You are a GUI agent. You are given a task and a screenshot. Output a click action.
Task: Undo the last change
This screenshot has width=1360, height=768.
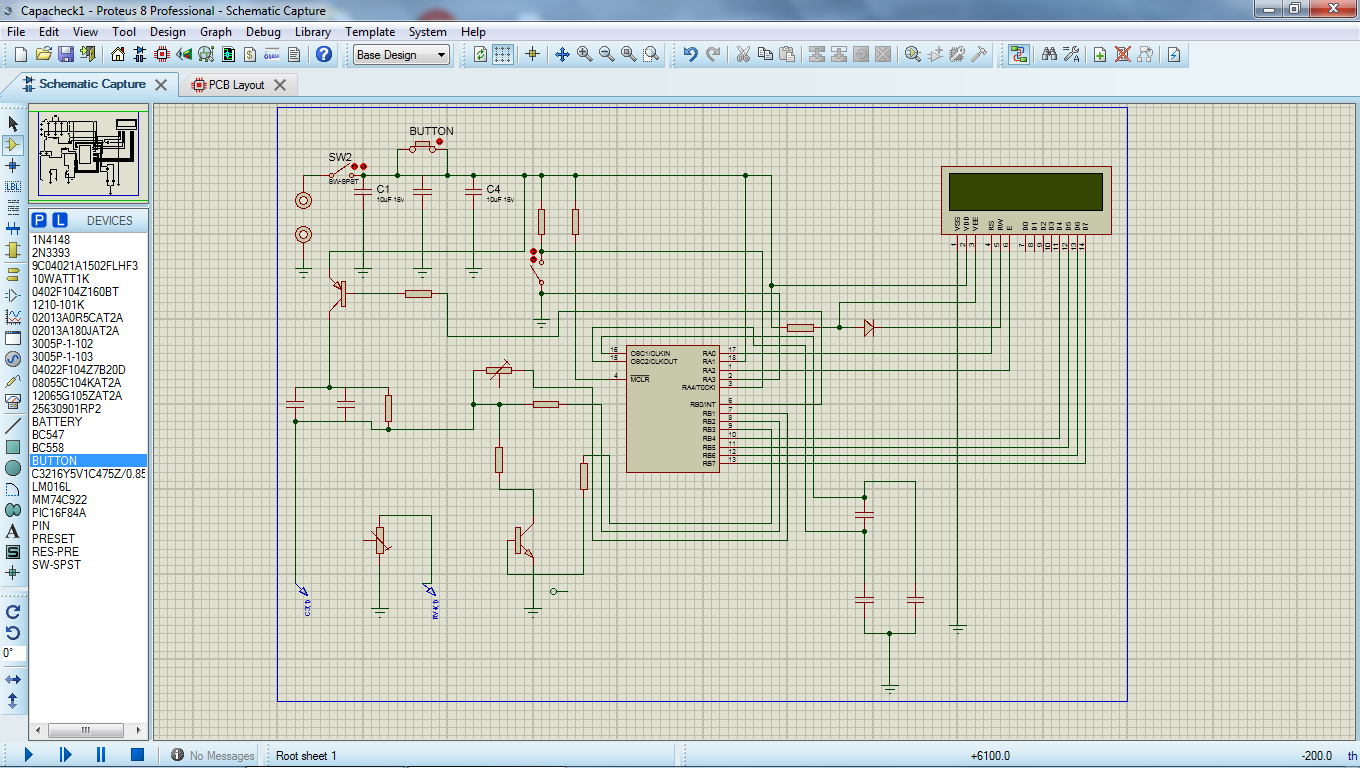click(690, 54)
